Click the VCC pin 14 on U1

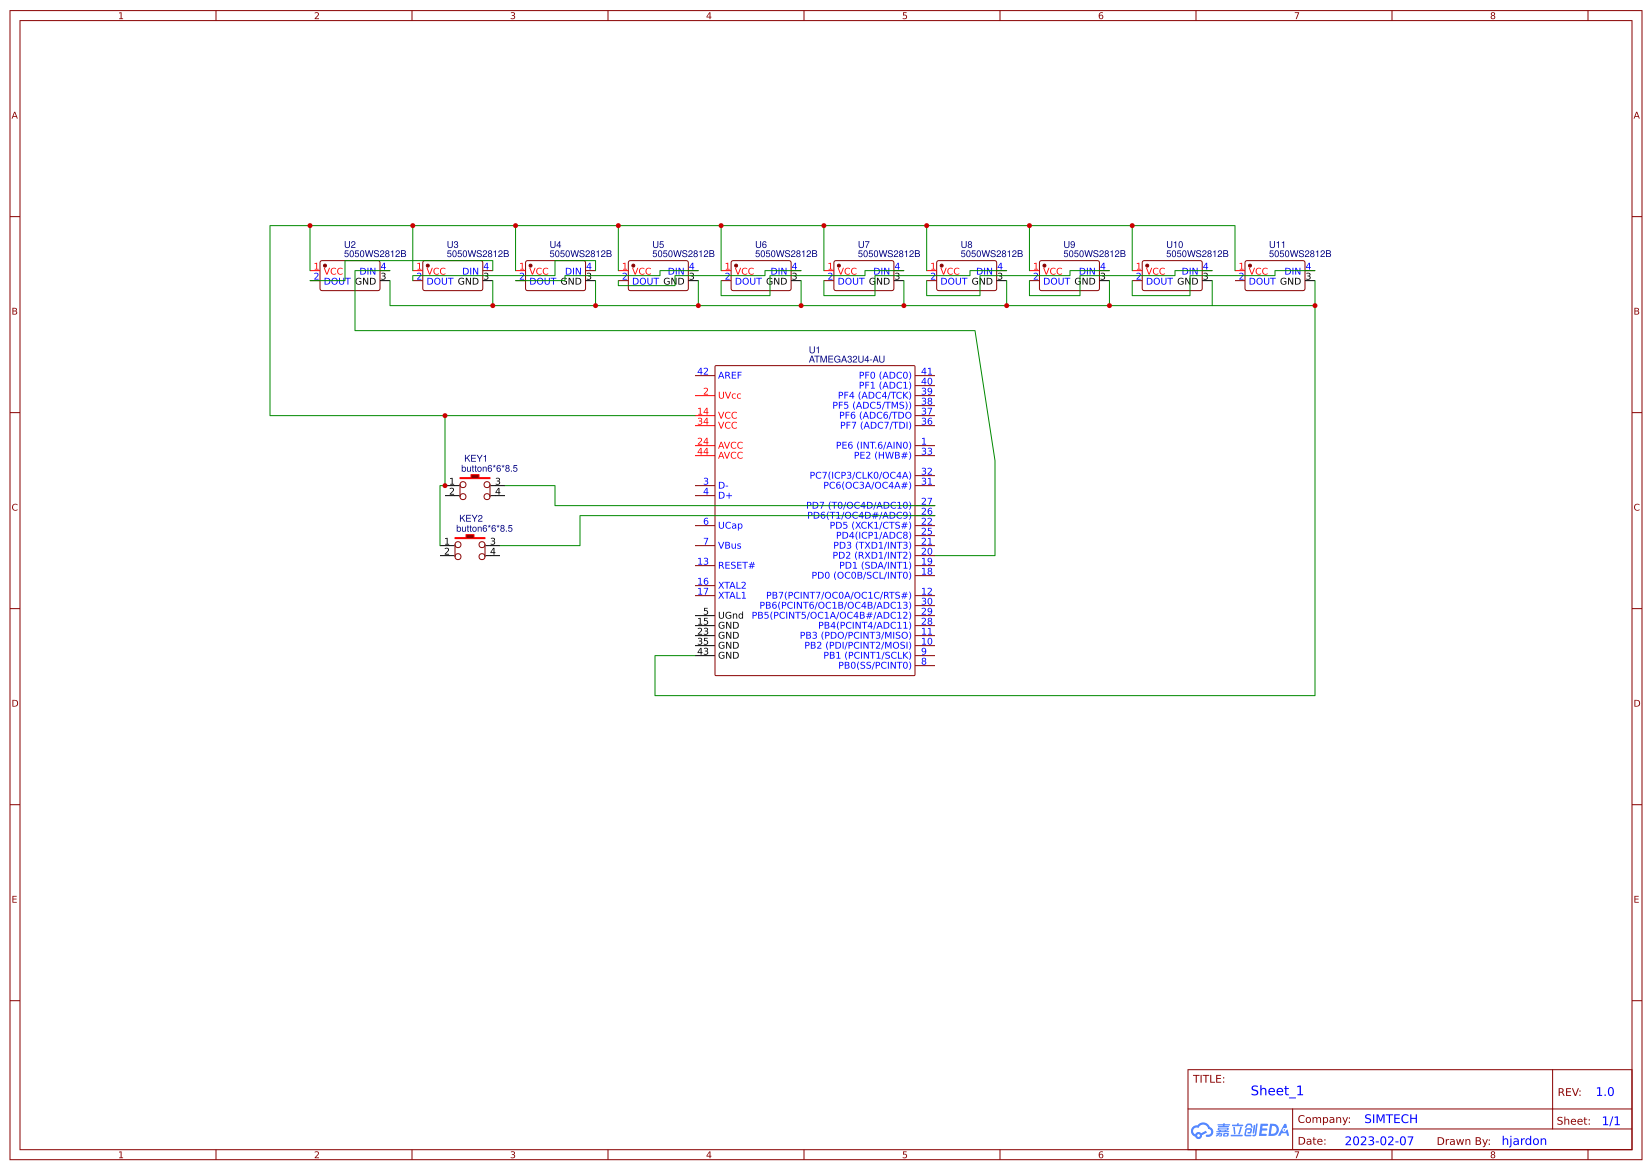728,416
